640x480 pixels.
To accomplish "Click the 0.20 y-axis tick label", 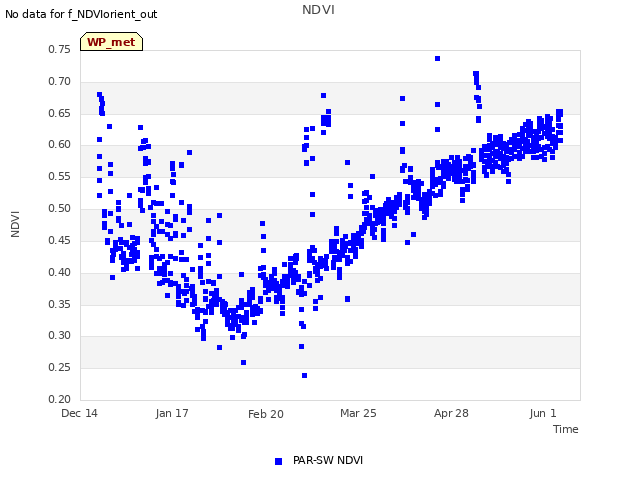I will click(x=59, y=399).
